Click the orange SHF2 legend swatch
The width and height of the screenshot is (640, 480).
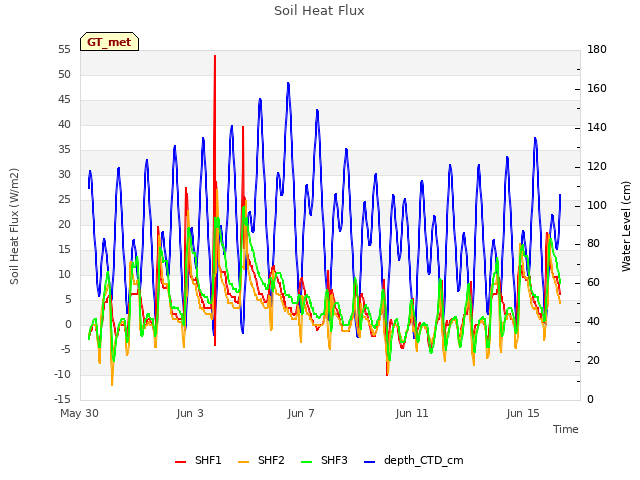tap(243, 462)
